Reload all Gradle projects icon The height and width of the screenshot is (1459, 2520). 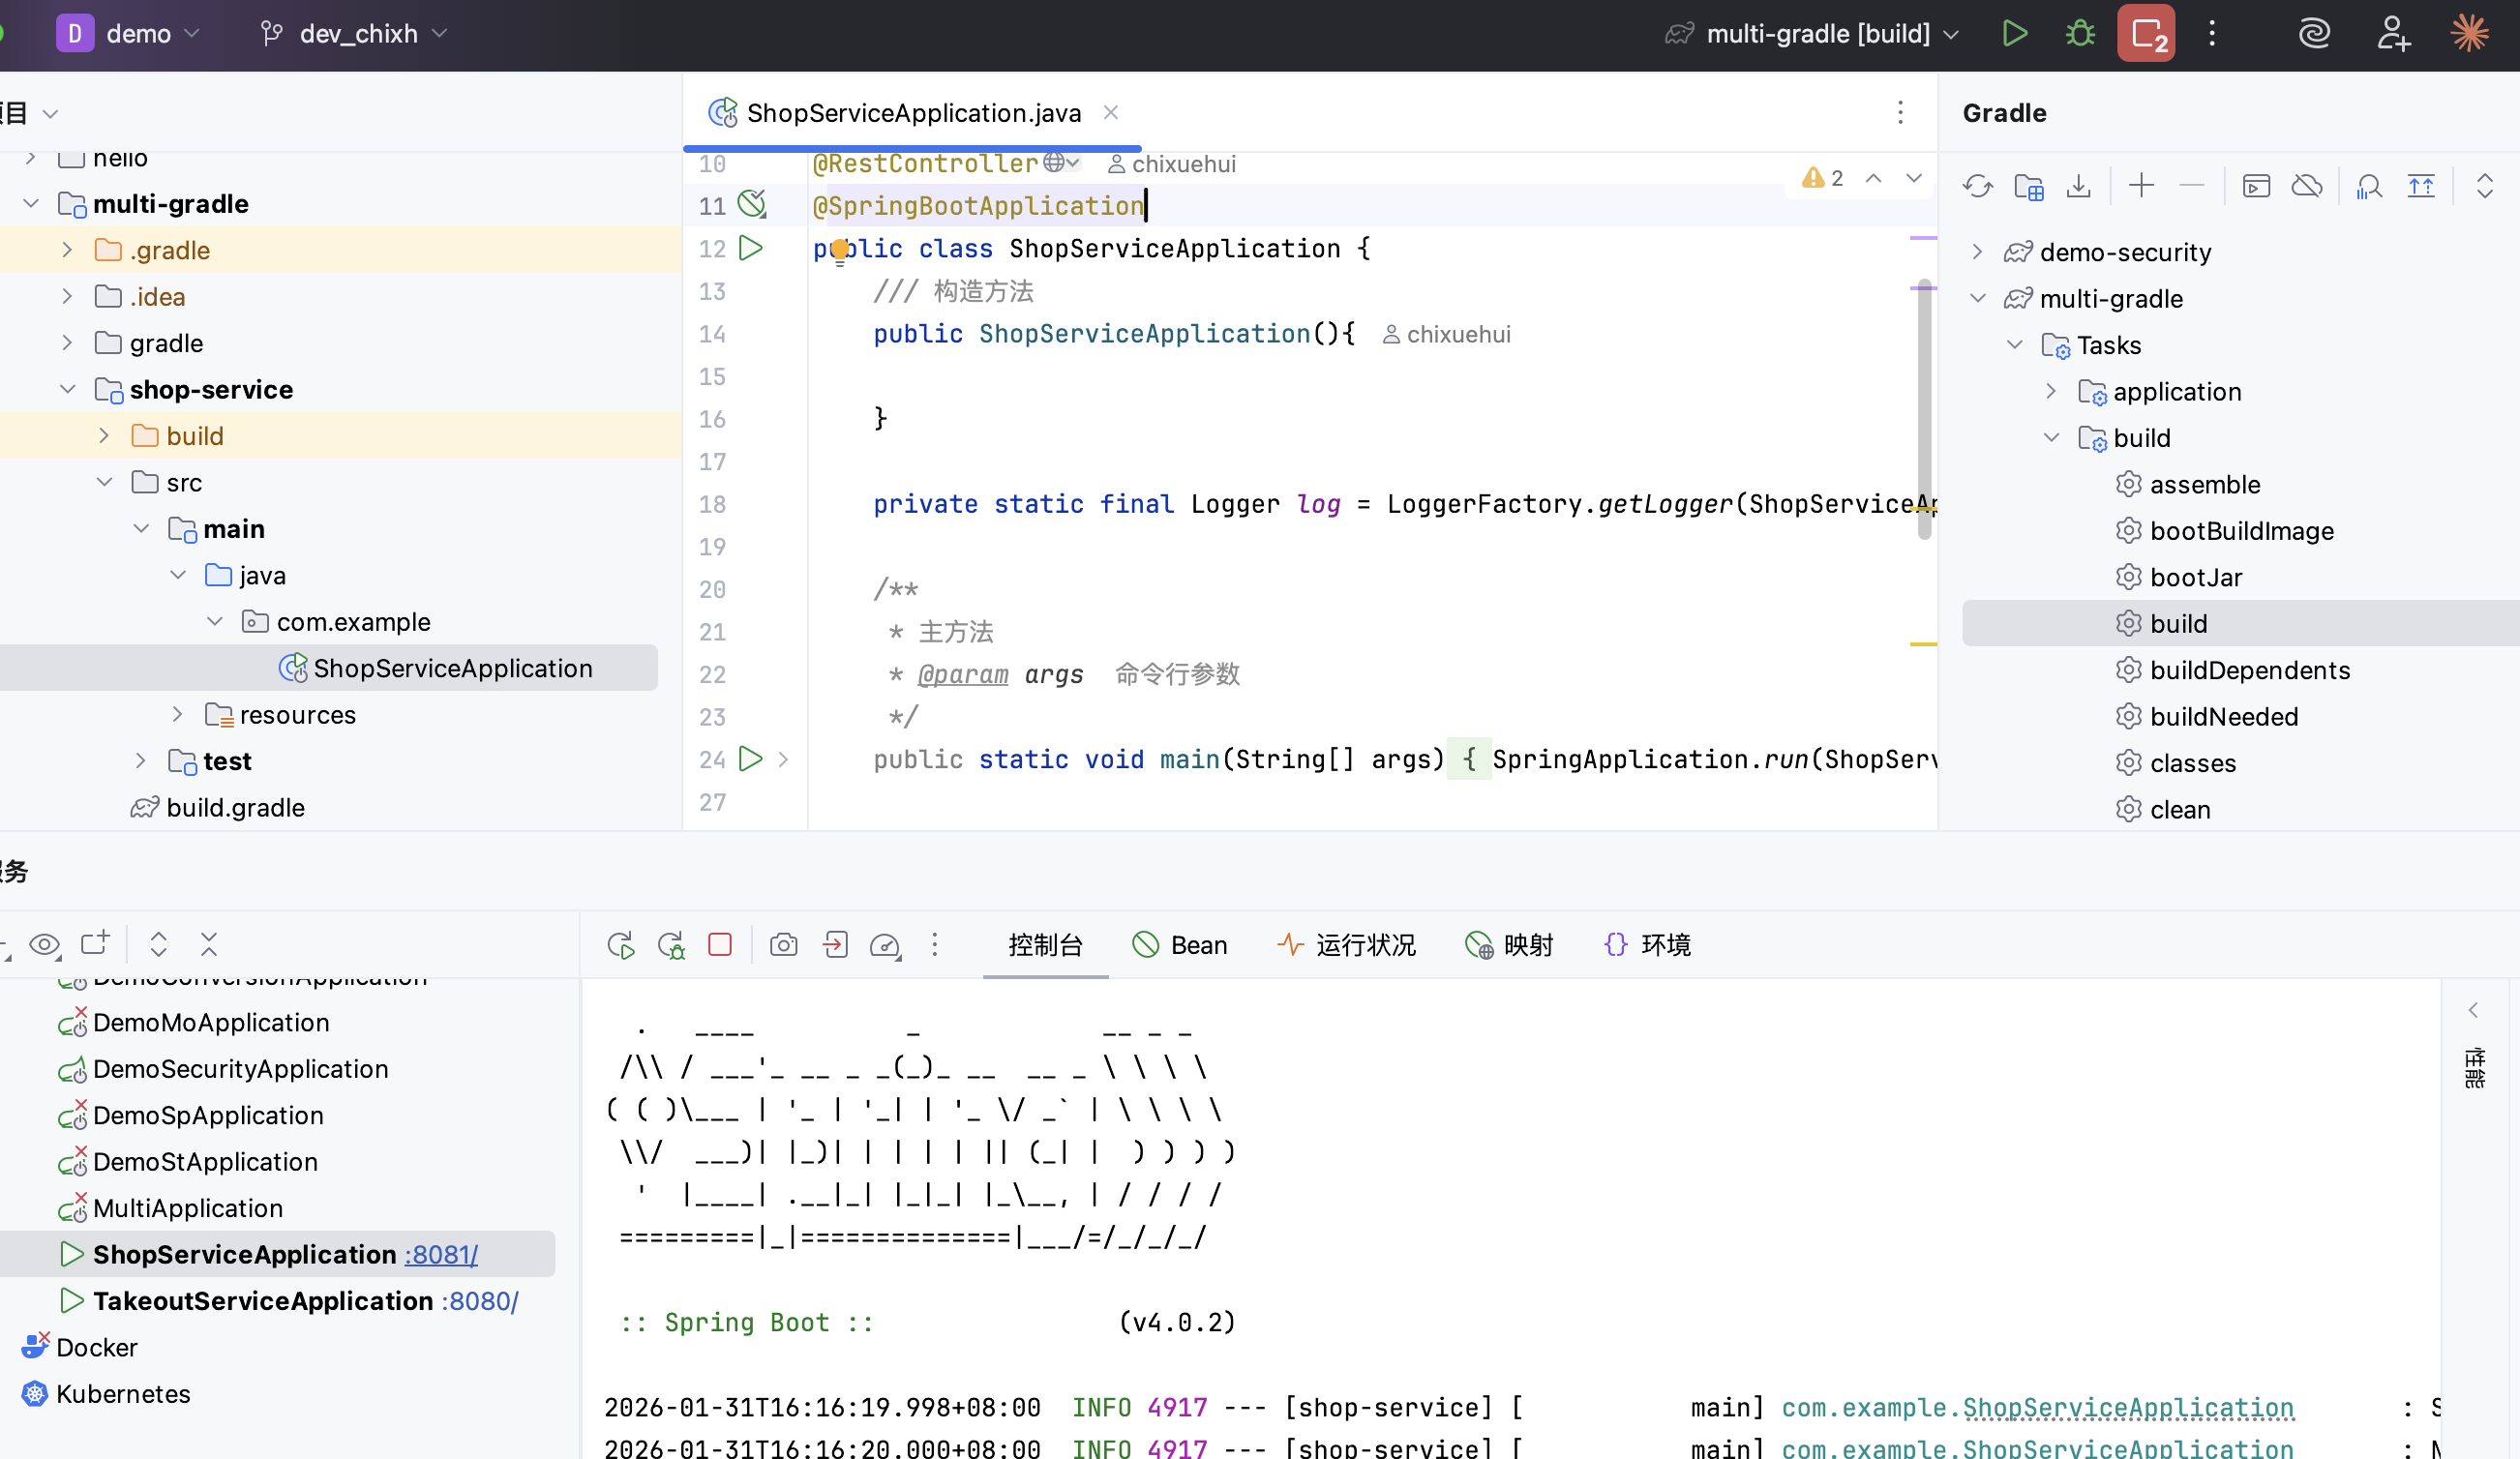point(1977,186)
